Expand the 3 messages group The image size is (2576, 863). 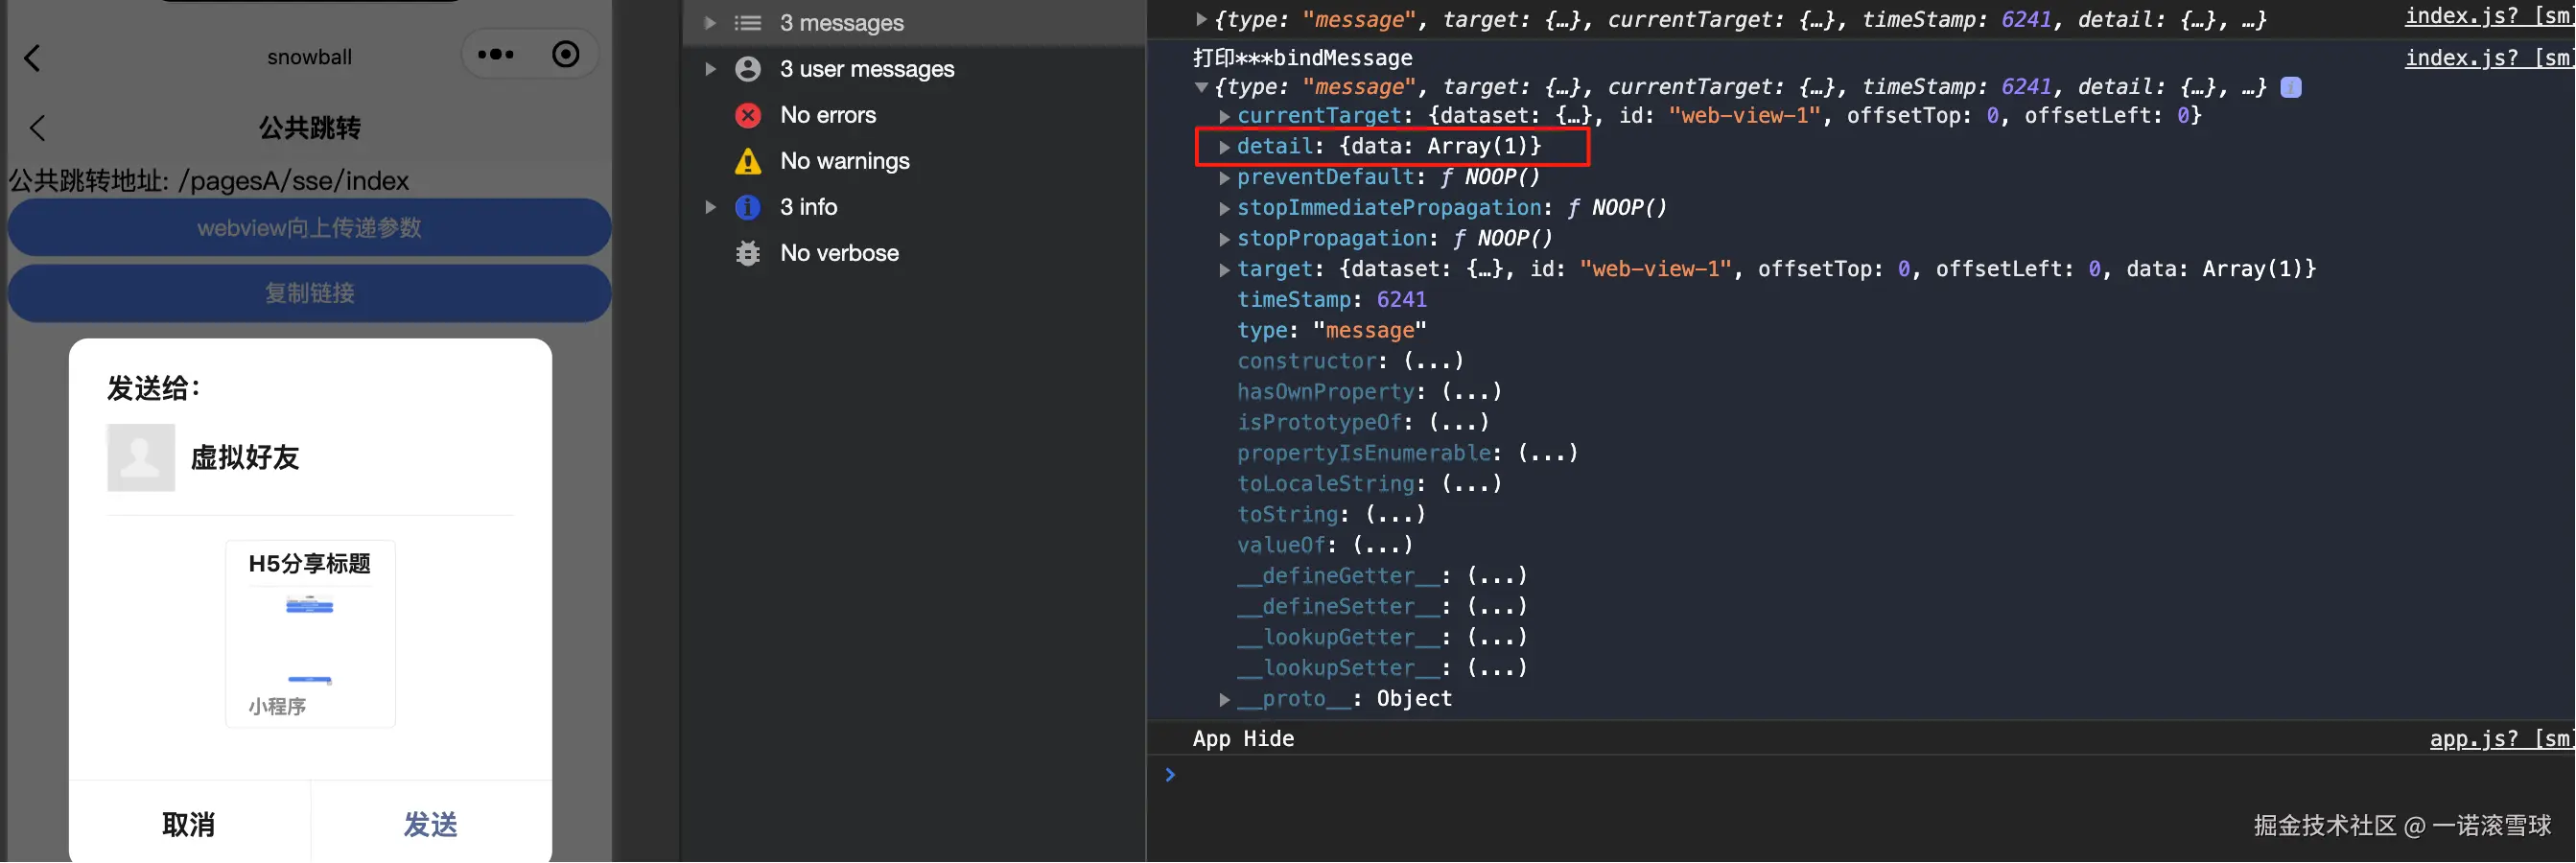710,23
